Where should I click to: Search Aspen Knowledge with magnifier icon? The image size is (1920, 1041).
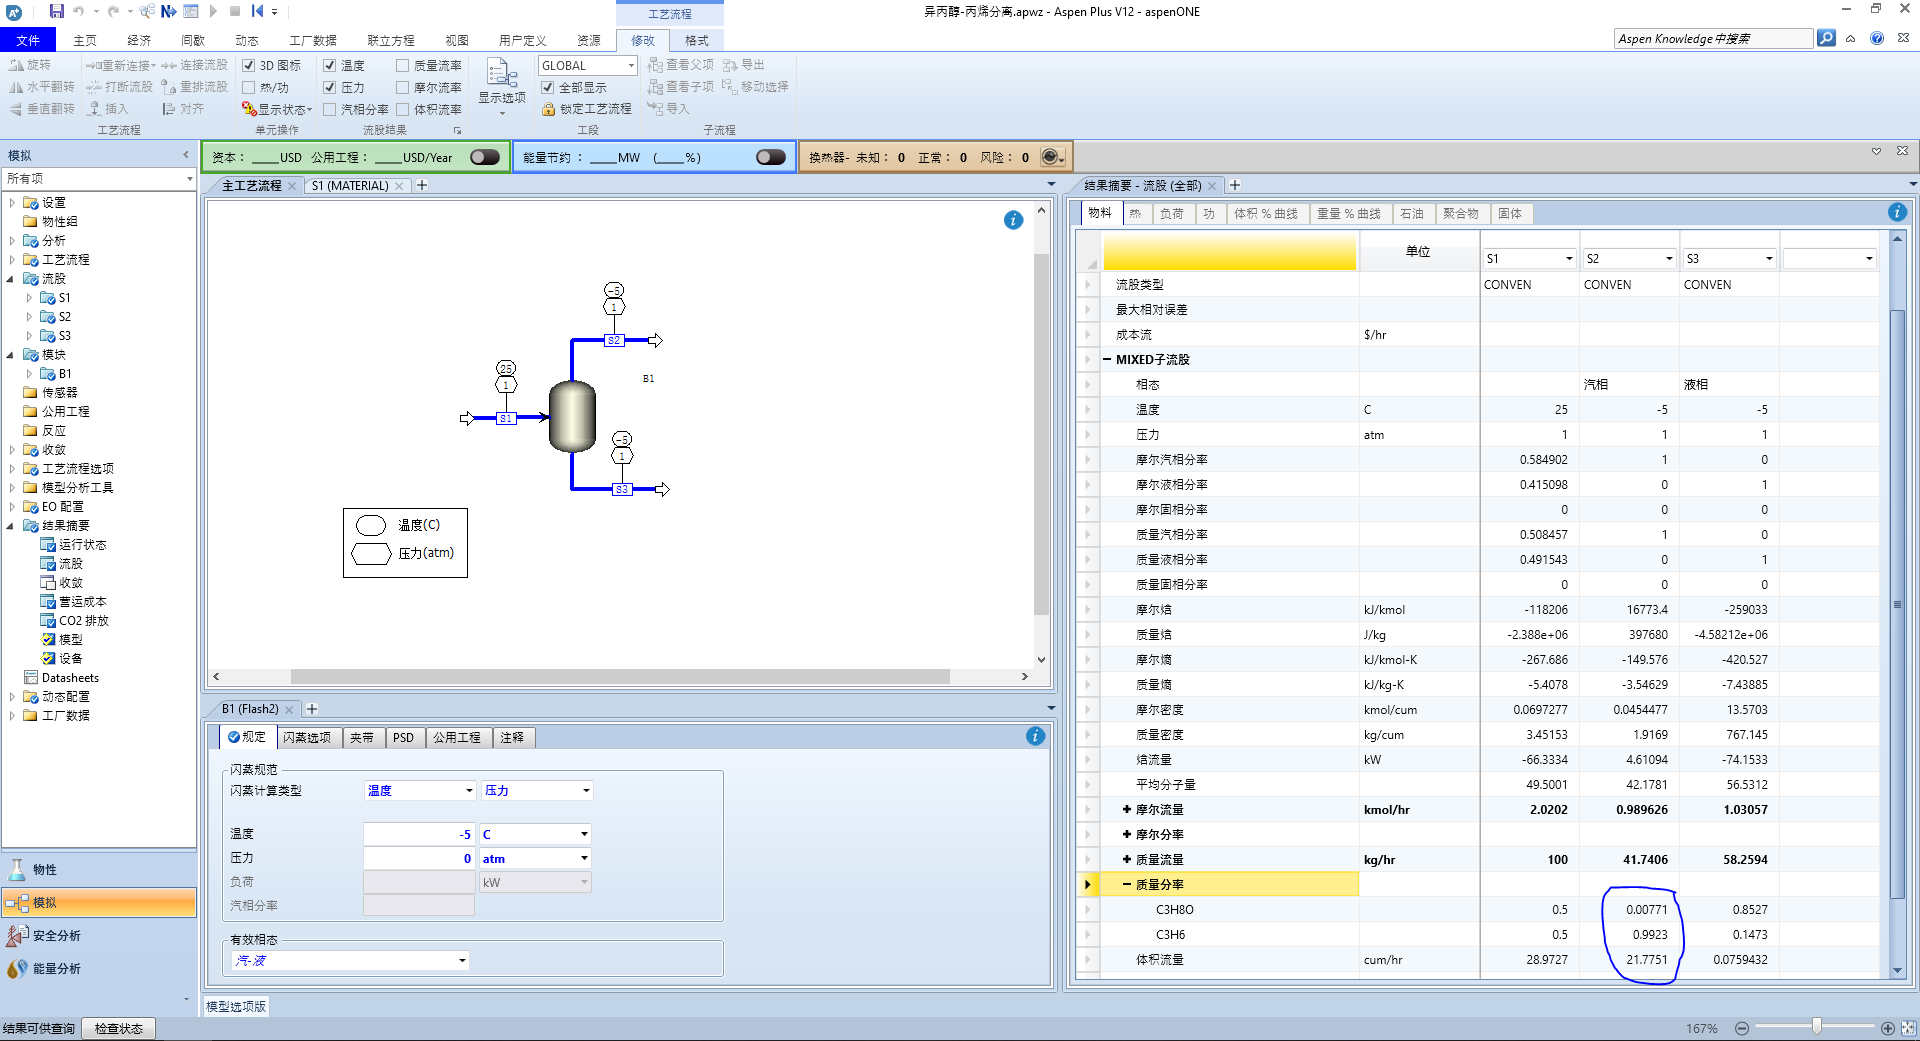[1826, 38]
